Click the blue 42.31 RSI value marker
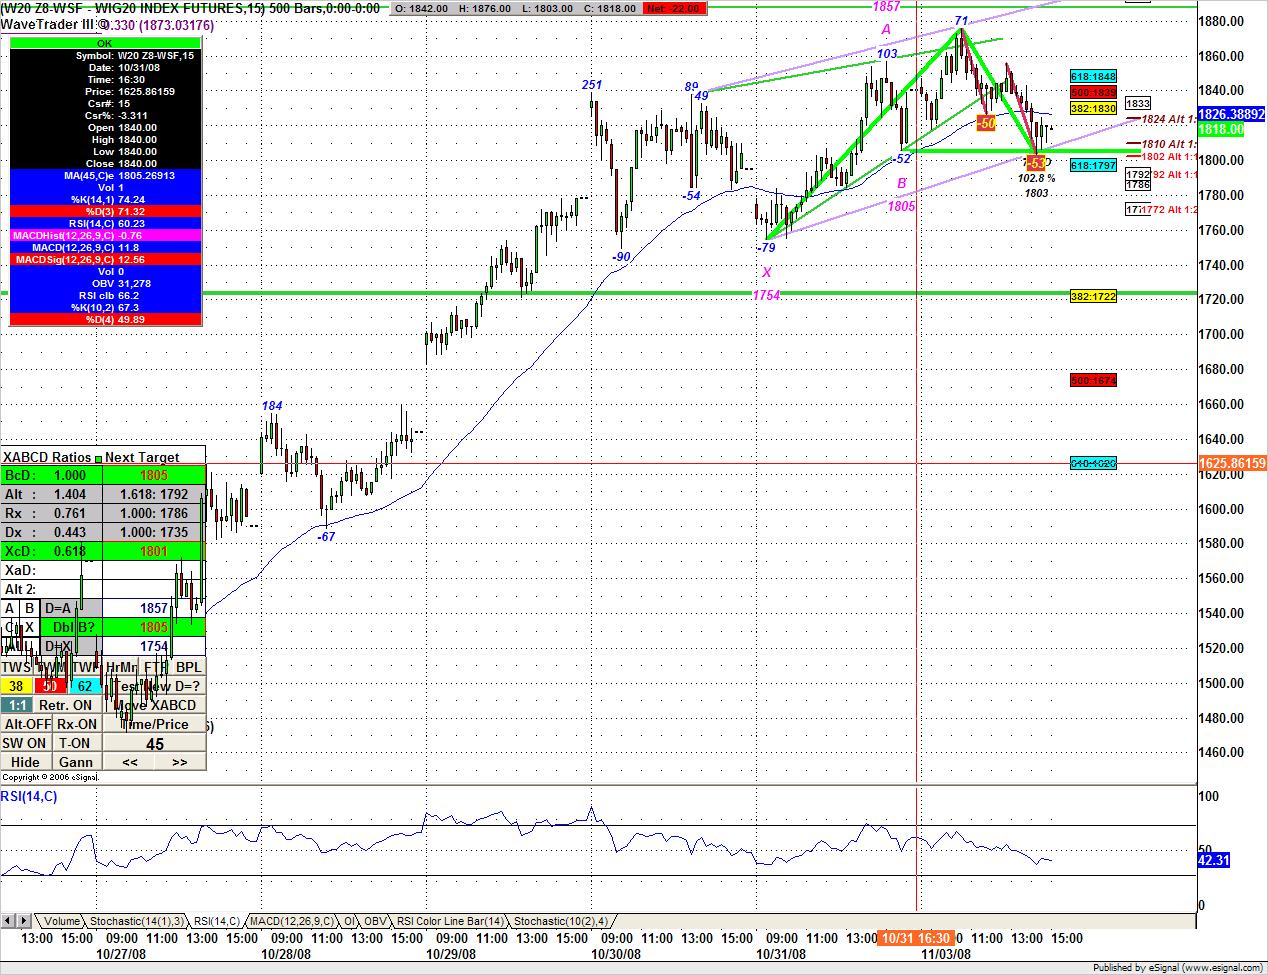This screenshot has width=1268, height=975. (x=1214, y=860)
